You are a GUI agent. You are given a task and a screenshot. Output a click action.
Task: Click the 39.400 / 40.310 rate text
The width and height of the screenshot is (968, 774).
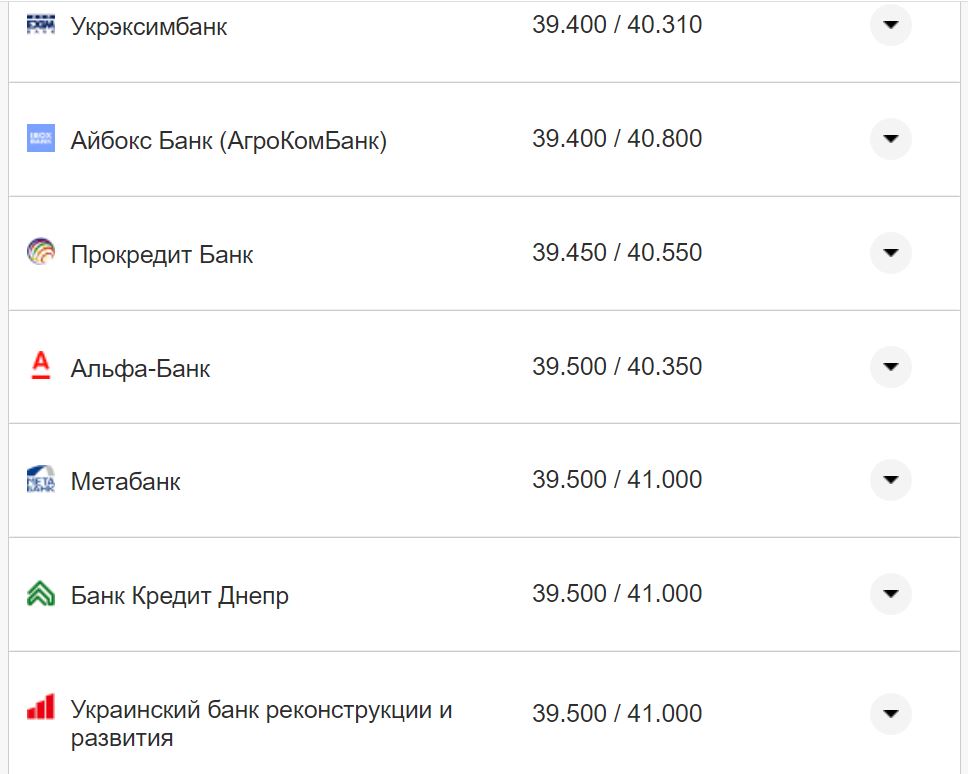point(618,23)
